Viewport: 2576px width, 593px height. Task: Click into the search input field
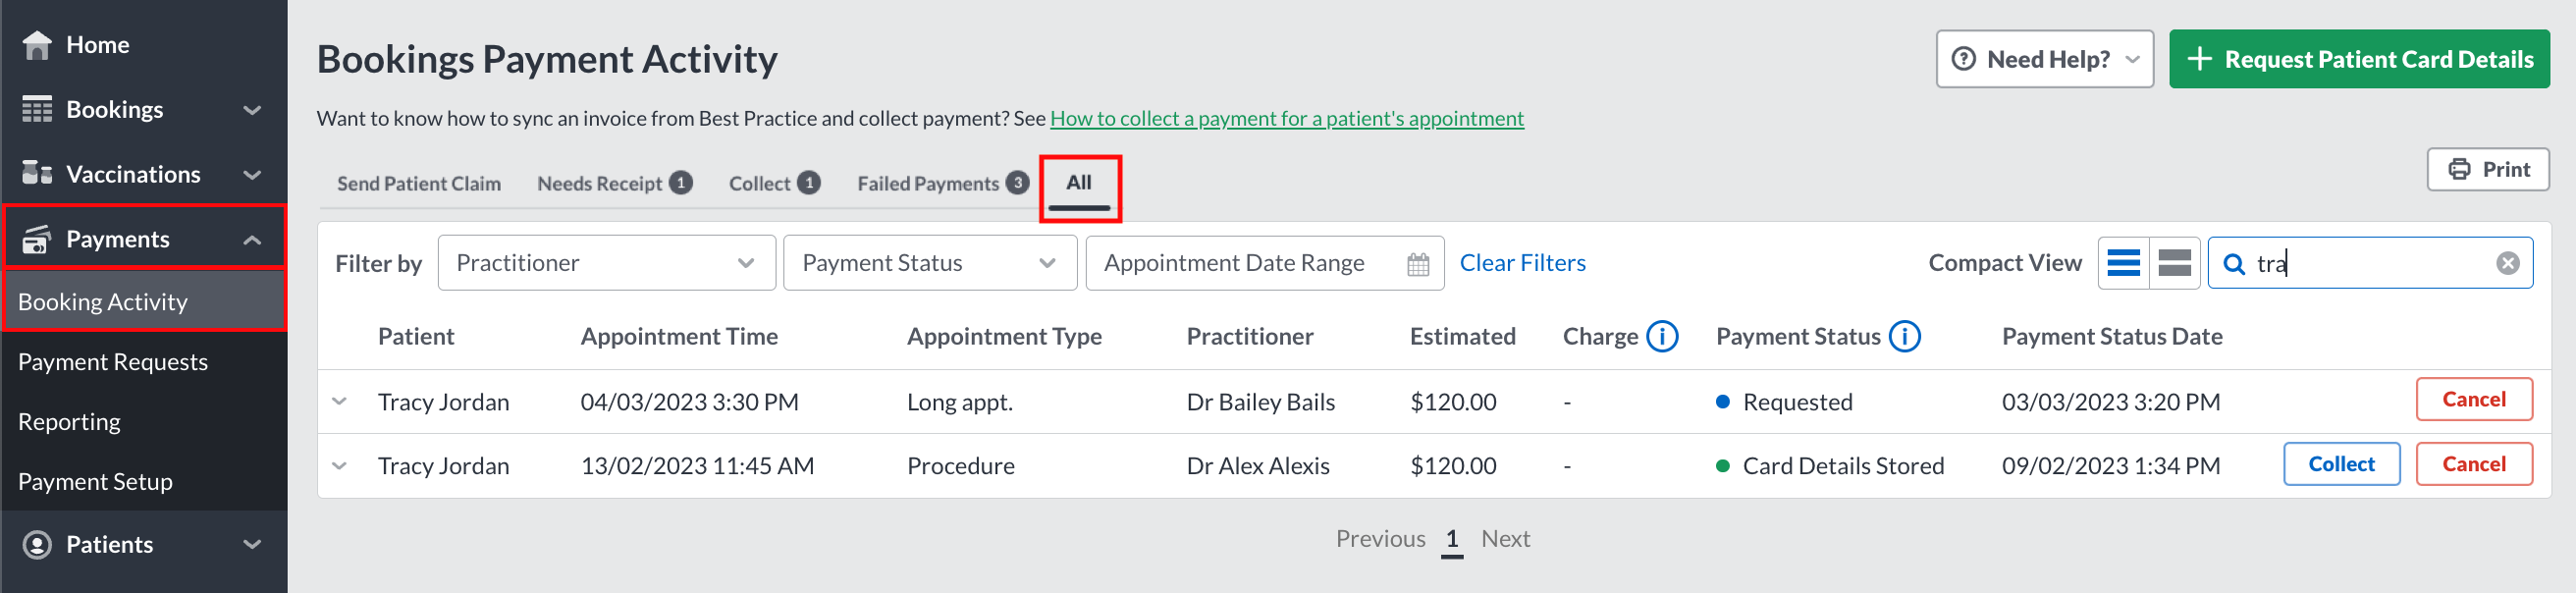click(x=2370, y=264)
